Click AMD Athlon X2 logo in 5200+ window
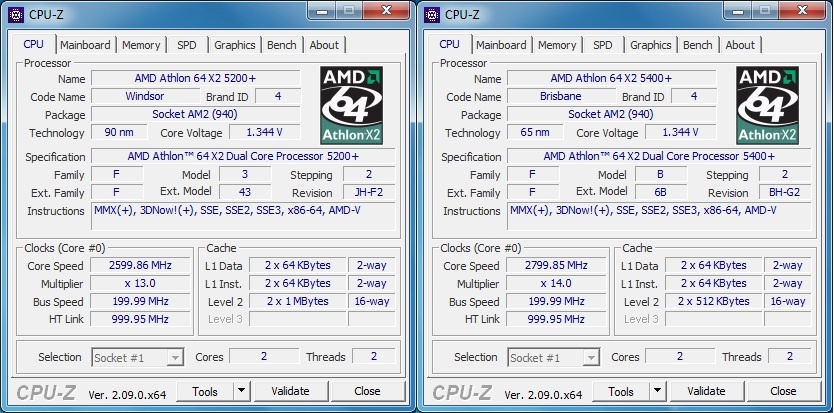The height and width of the screenshot is (413, 834). [352, 105]
